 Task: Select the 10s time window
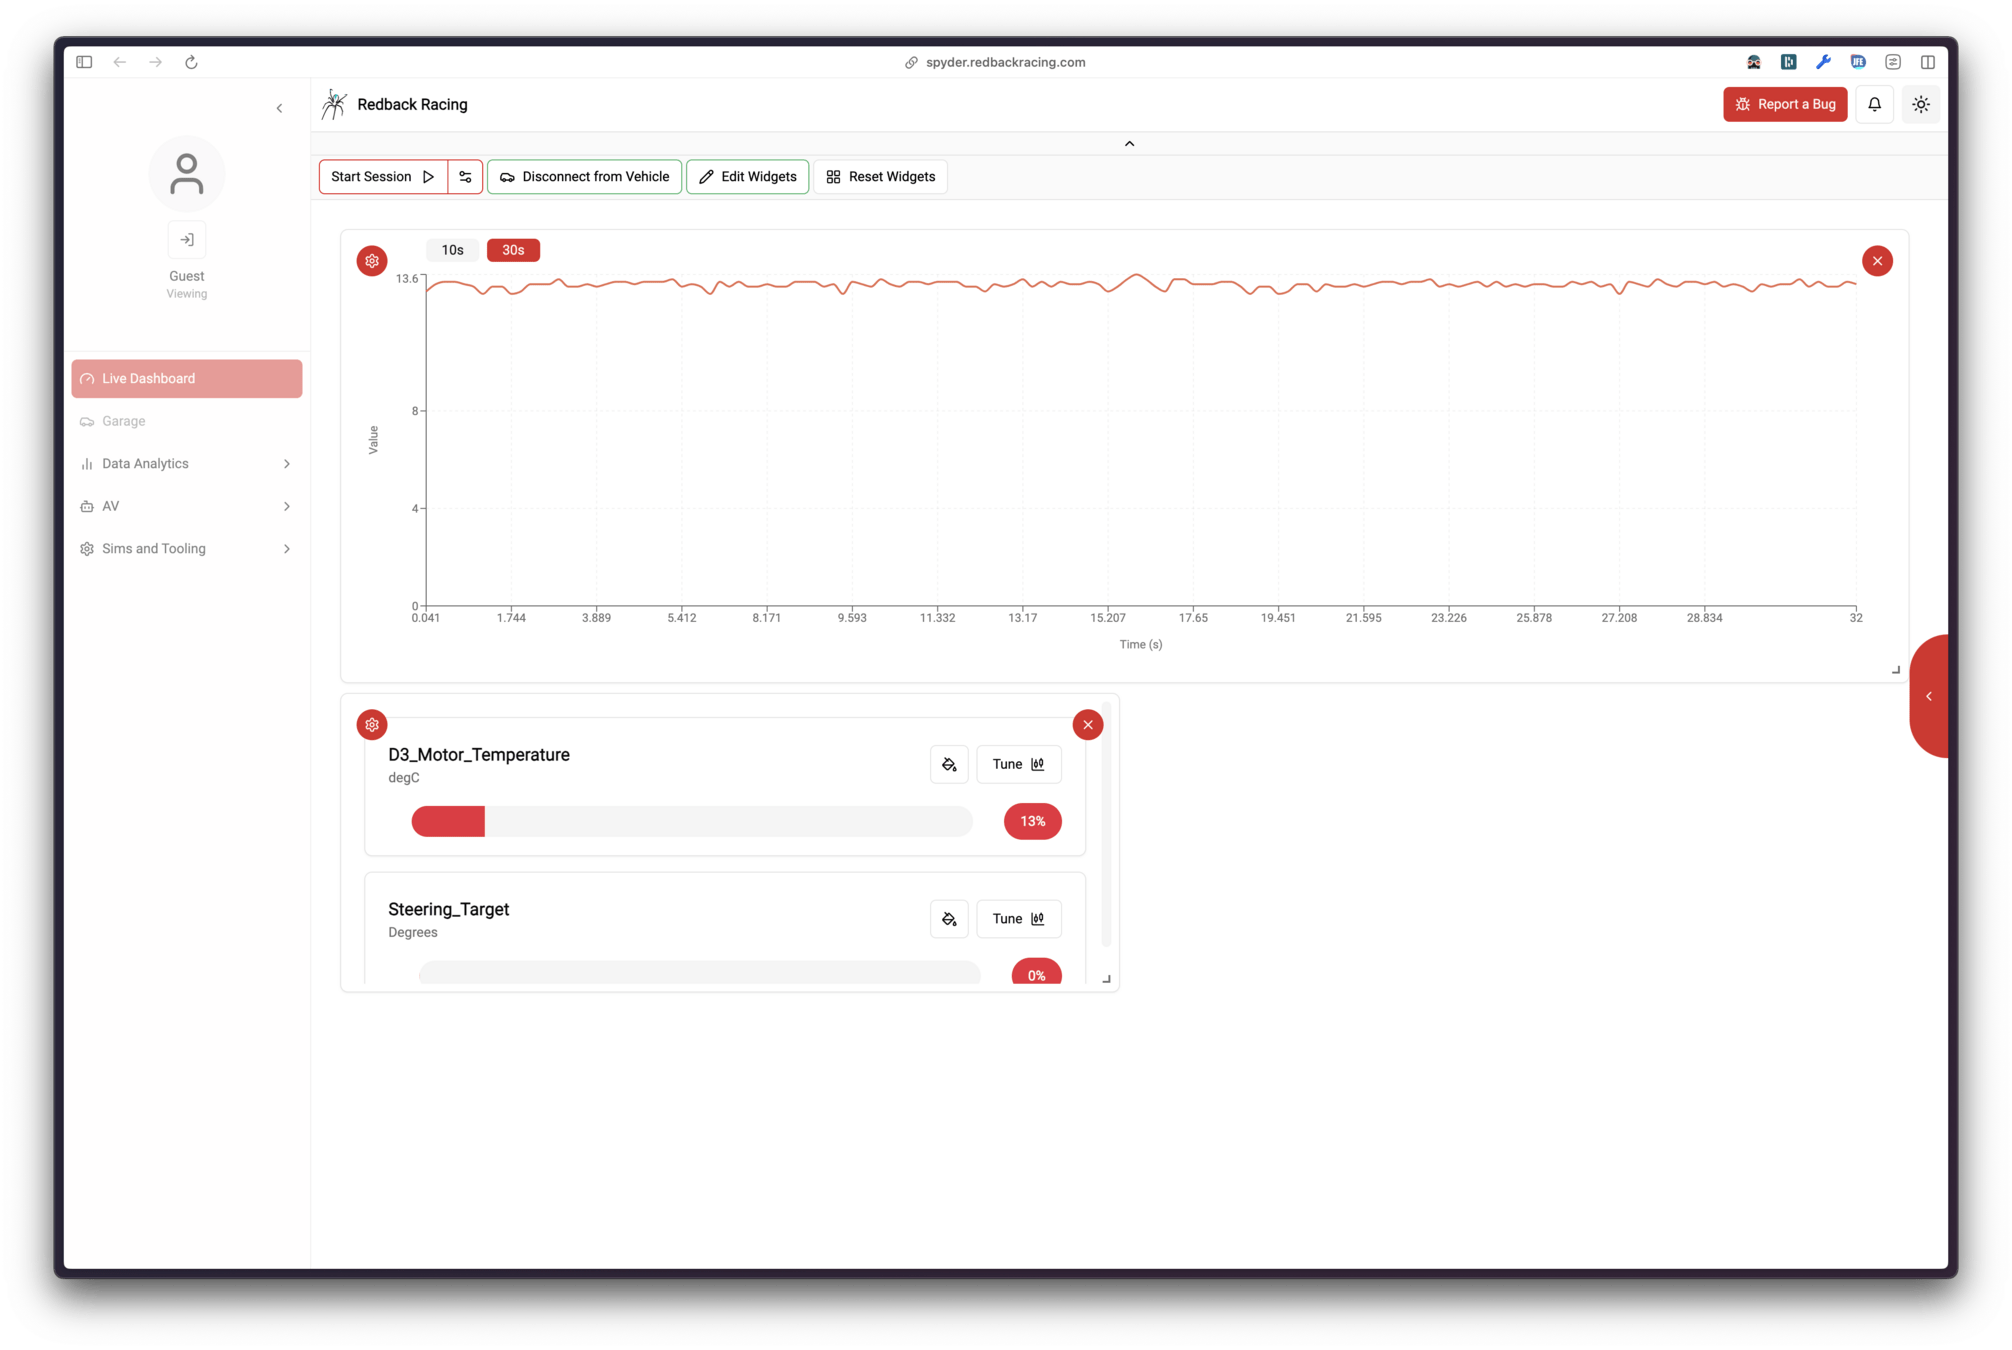pyautogui.click(x=452, y=250)
